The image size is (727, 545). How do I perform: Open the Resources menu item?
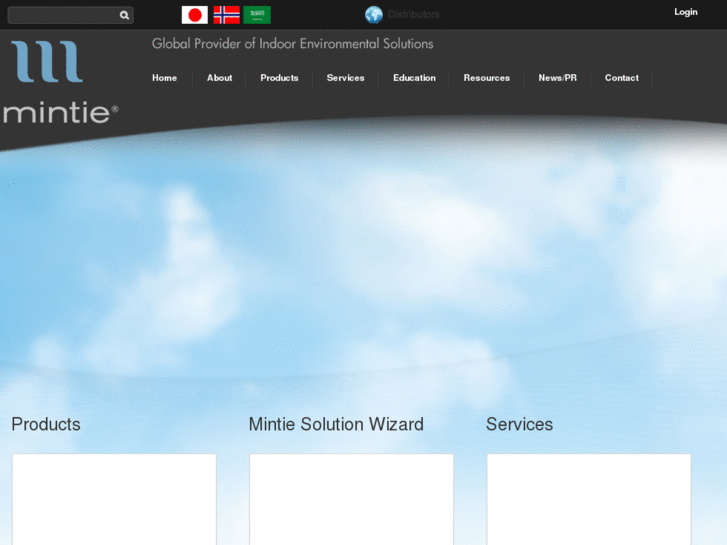pyautogui.click(x=487, y=78)
